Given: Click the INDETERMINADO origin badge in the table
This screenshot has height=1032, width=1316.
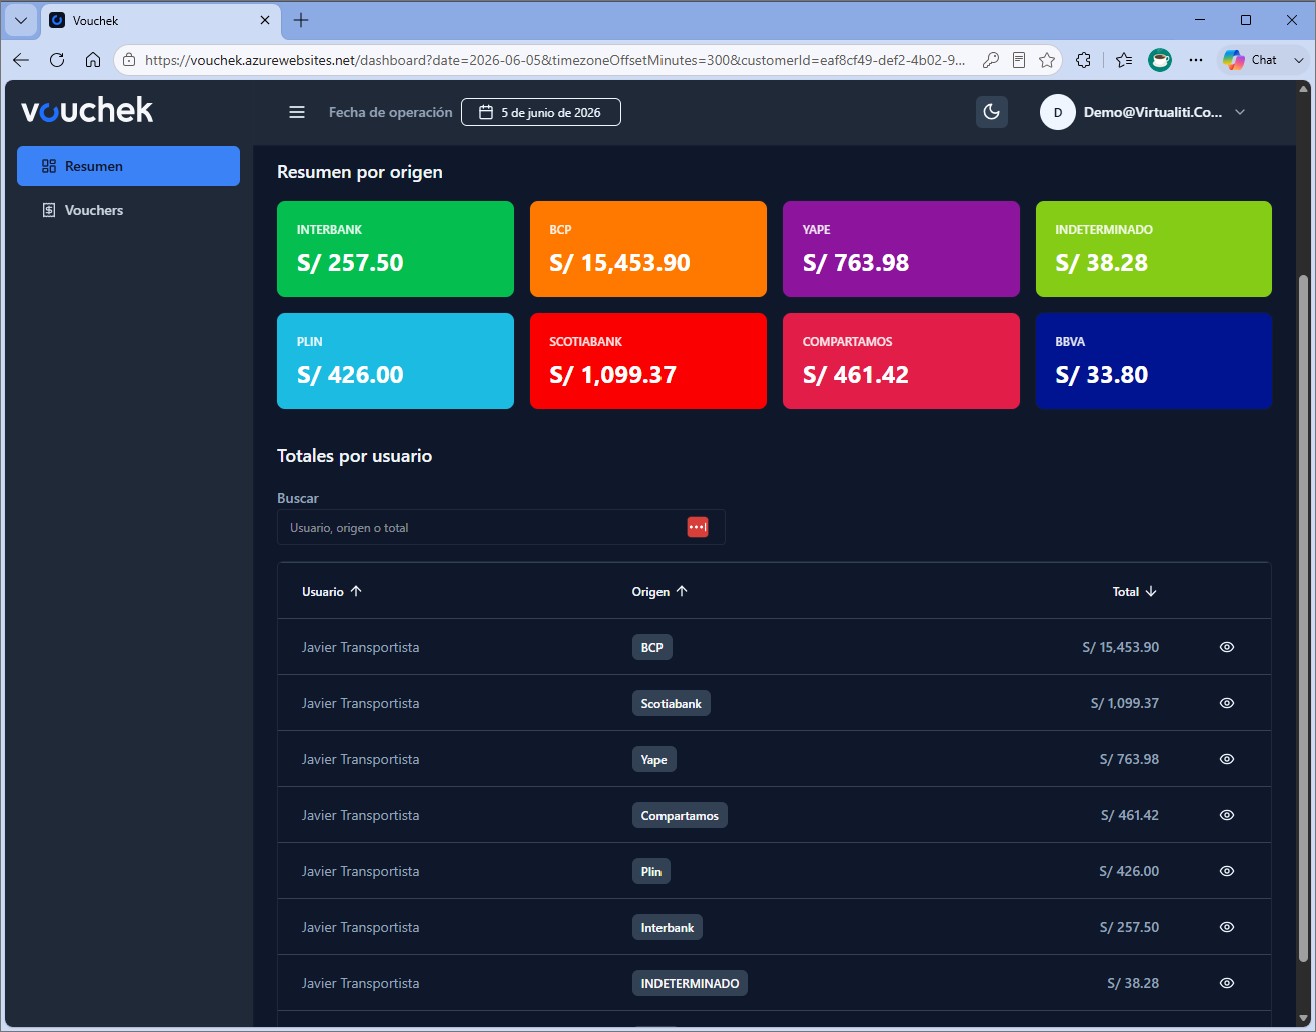Looking at the screenshot, I should coord(690,983).
